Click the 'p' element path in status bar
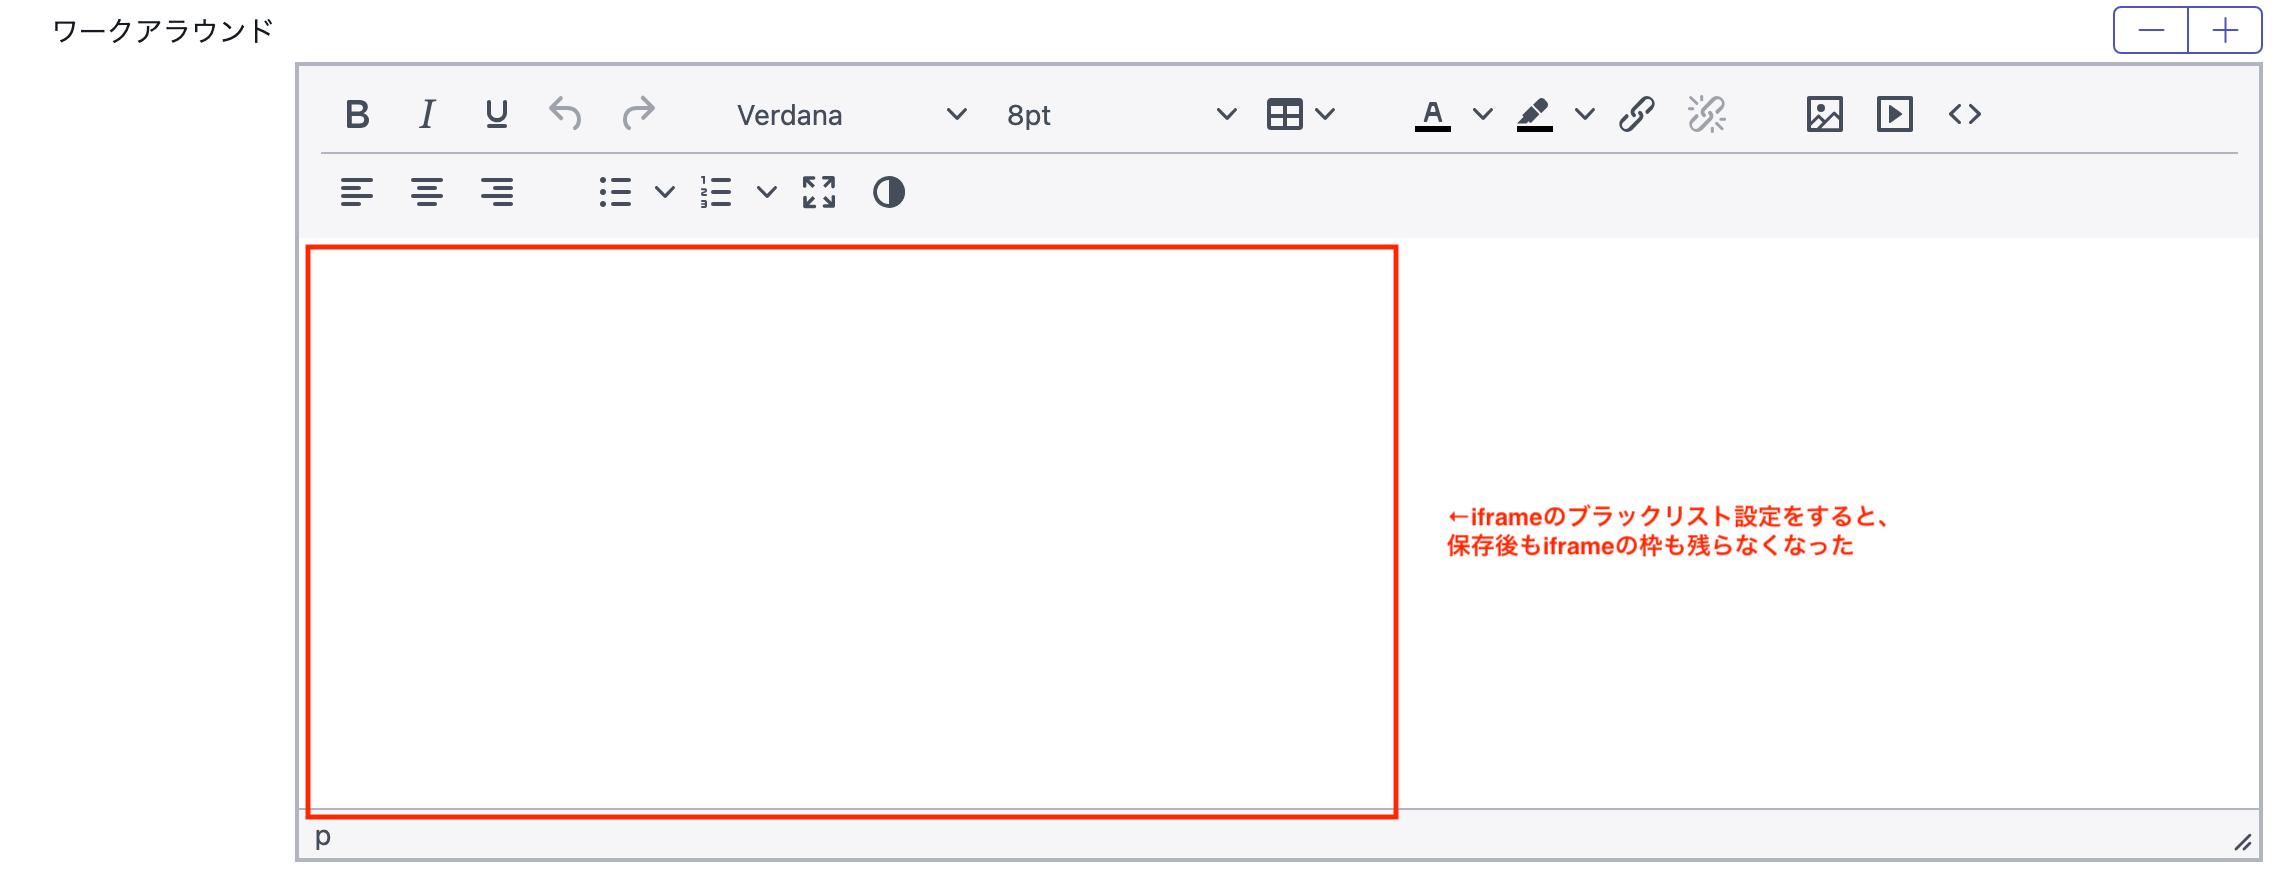 322,837
